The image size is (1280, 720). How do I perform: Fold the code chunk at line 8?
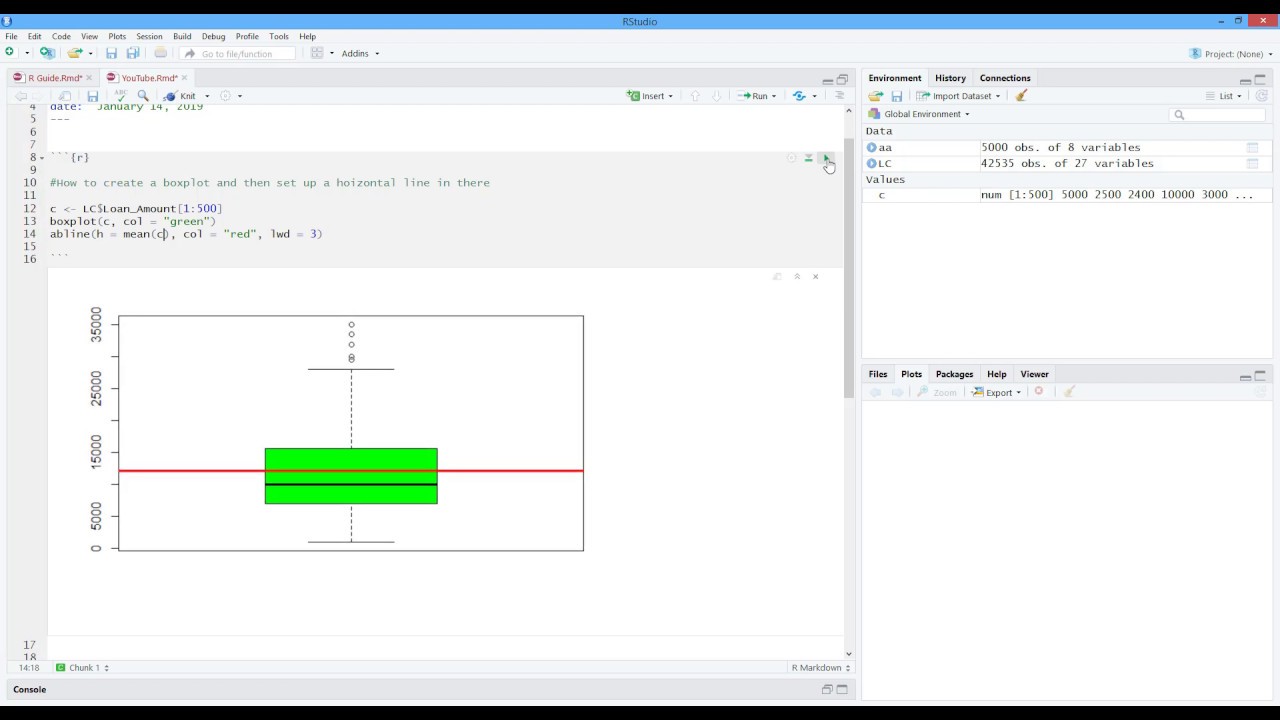(x=42, y=158)
